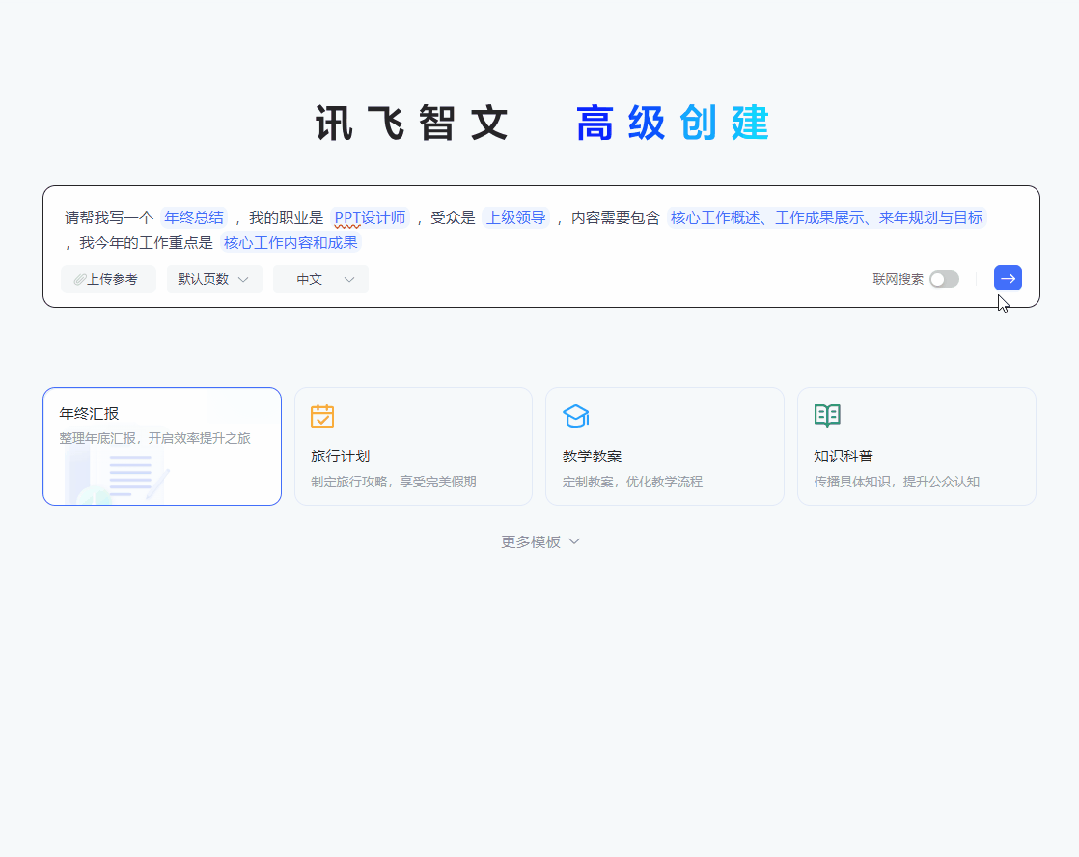The height and width of the screenshot is (857, 1079).
Task: Click 定制教案，优化教学流程 description
Action: pyautogui.click(x=632, y=481)
